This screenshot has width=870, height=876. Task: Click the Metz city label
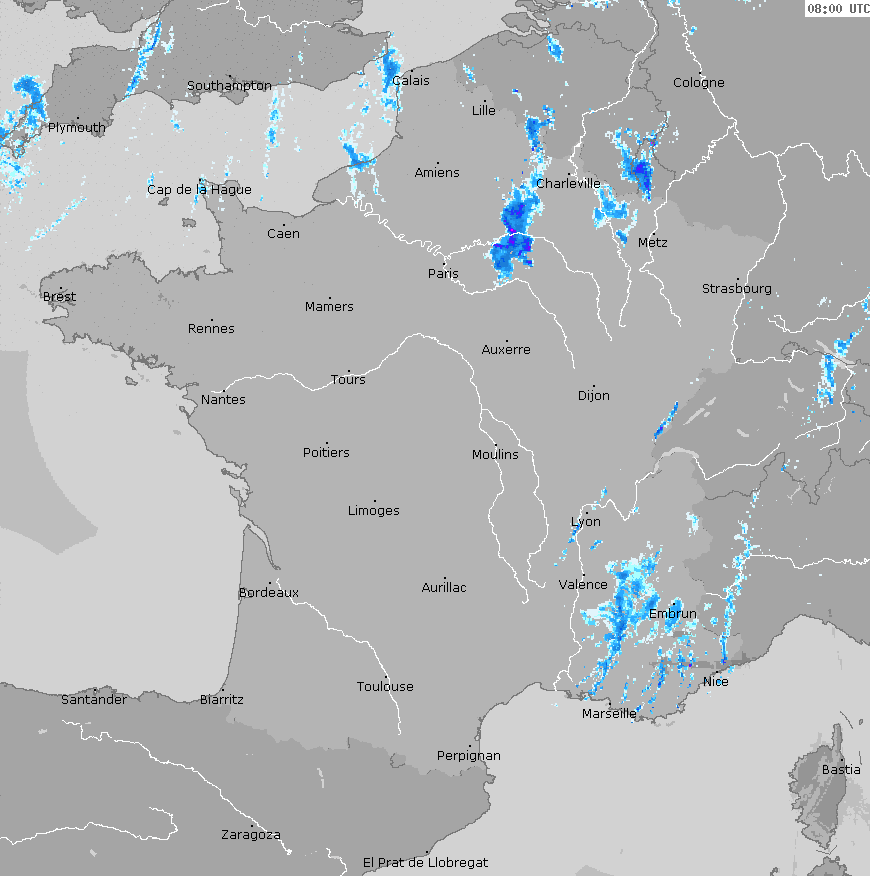click(653, 243)
